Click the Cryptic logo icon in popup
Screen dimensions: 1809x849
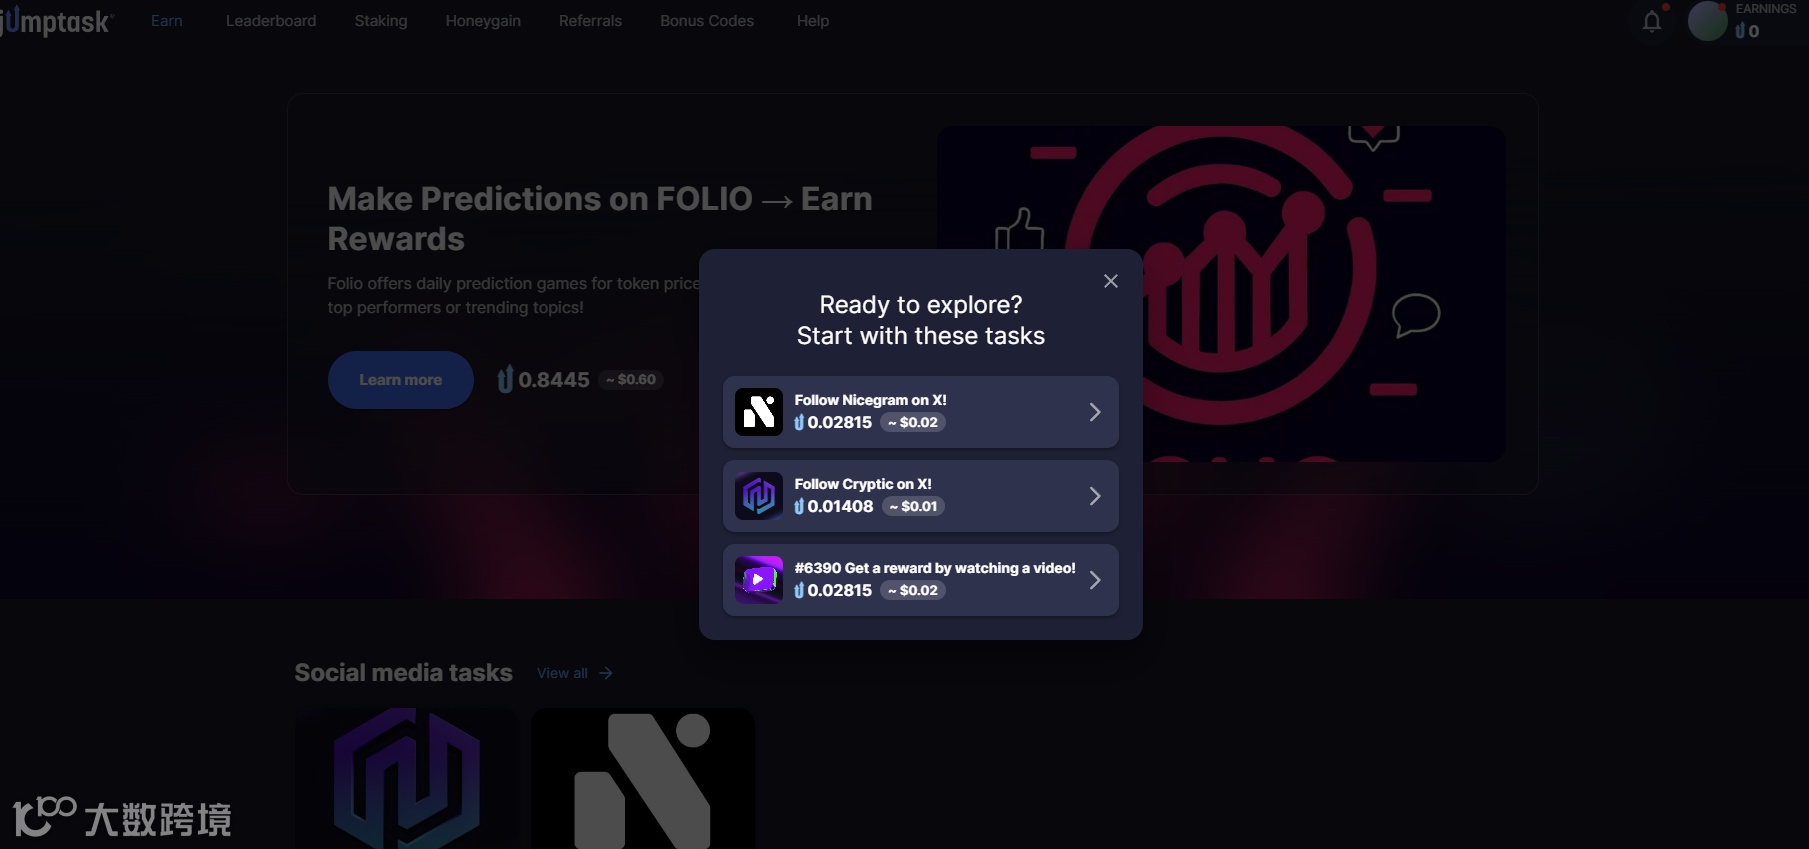tap(759, 496)
